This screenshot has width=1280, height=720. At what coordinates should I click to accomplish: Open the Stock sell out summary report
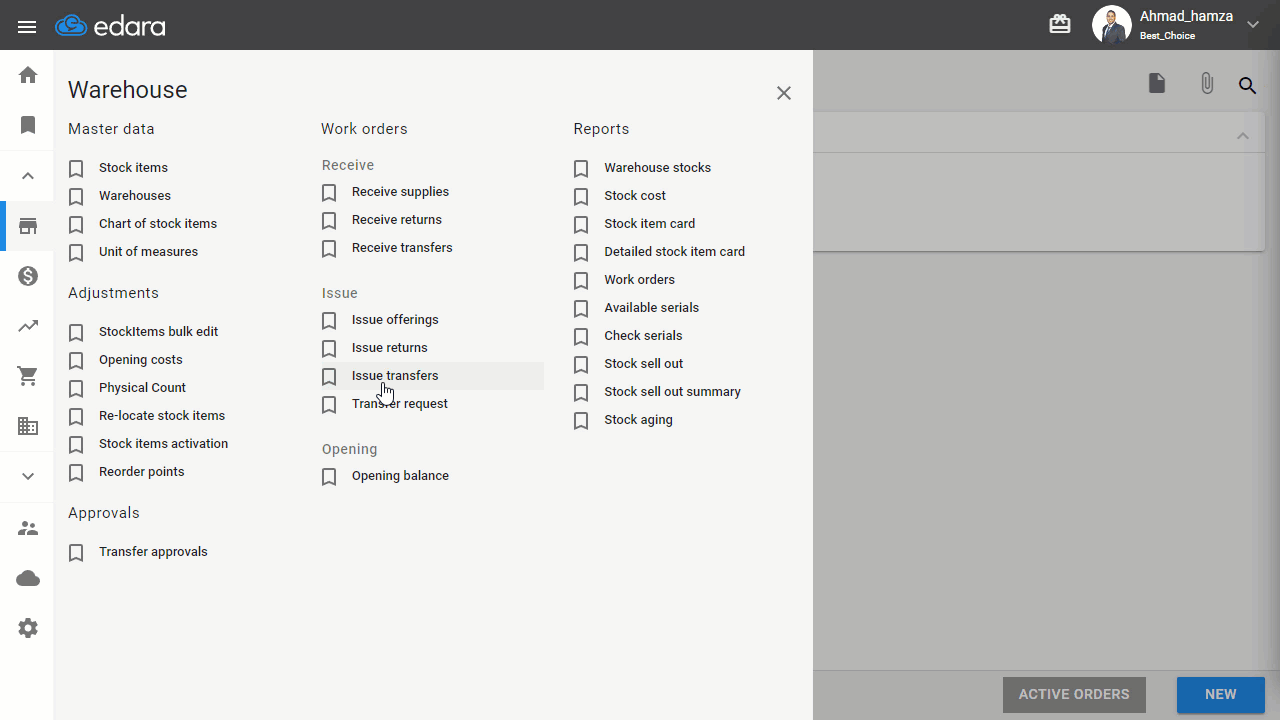(x=672, y=392)
